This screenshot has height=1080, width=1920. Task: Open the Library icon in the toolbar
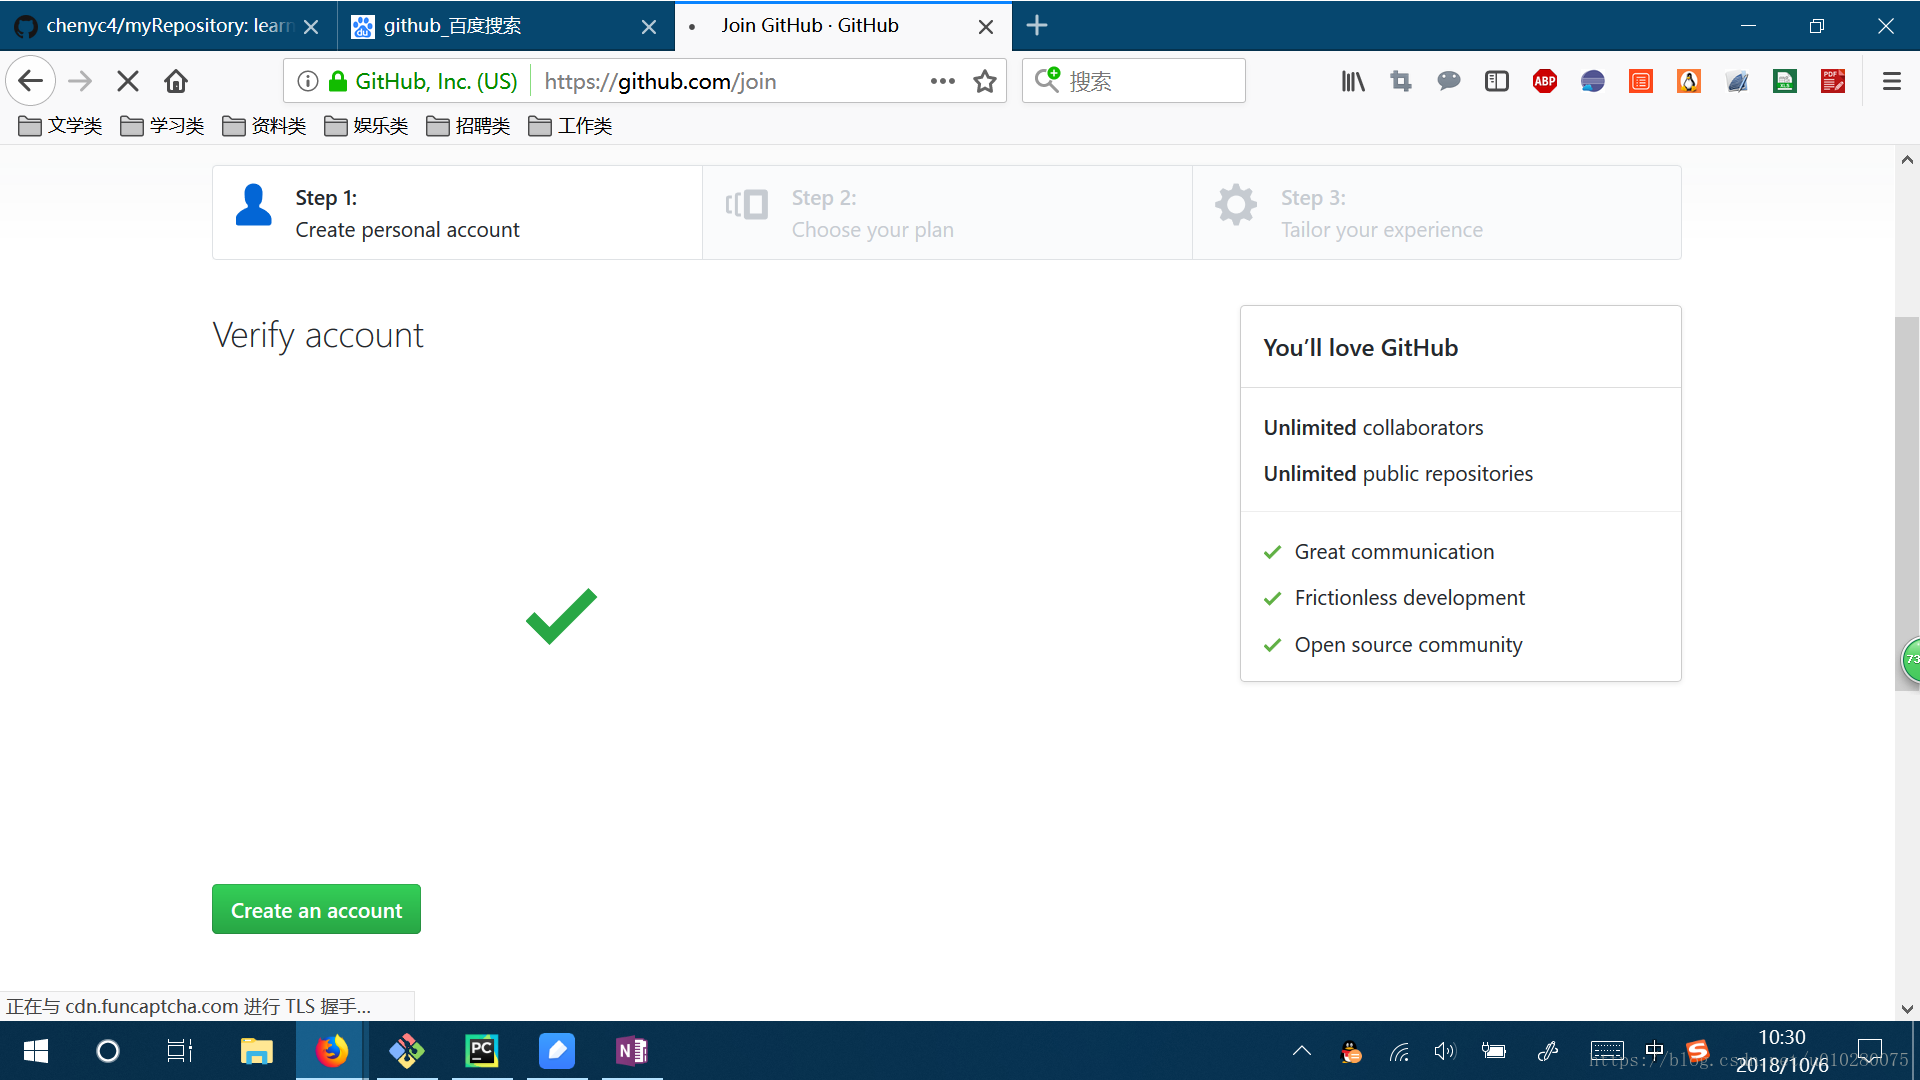click(1353, 81)
